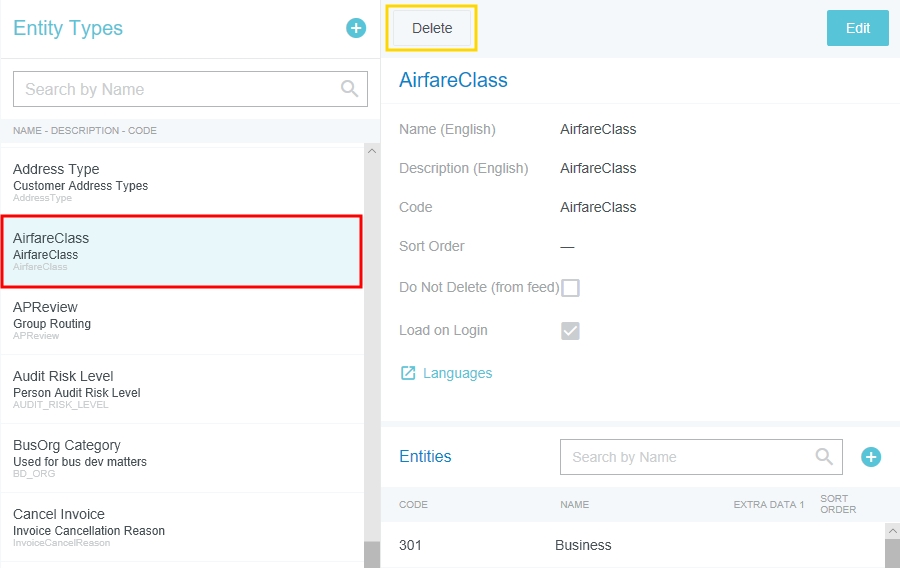Select the APReview entity type
Viewport: 900px width, 568px height.
click(x=180, y=320)
